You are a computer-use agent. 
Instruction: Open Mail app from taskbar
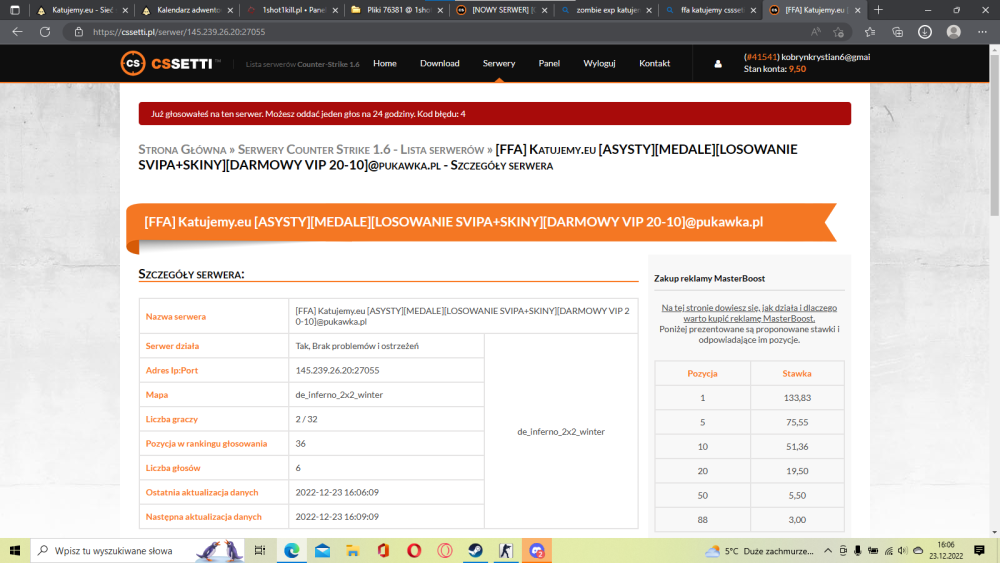(322, 550)
